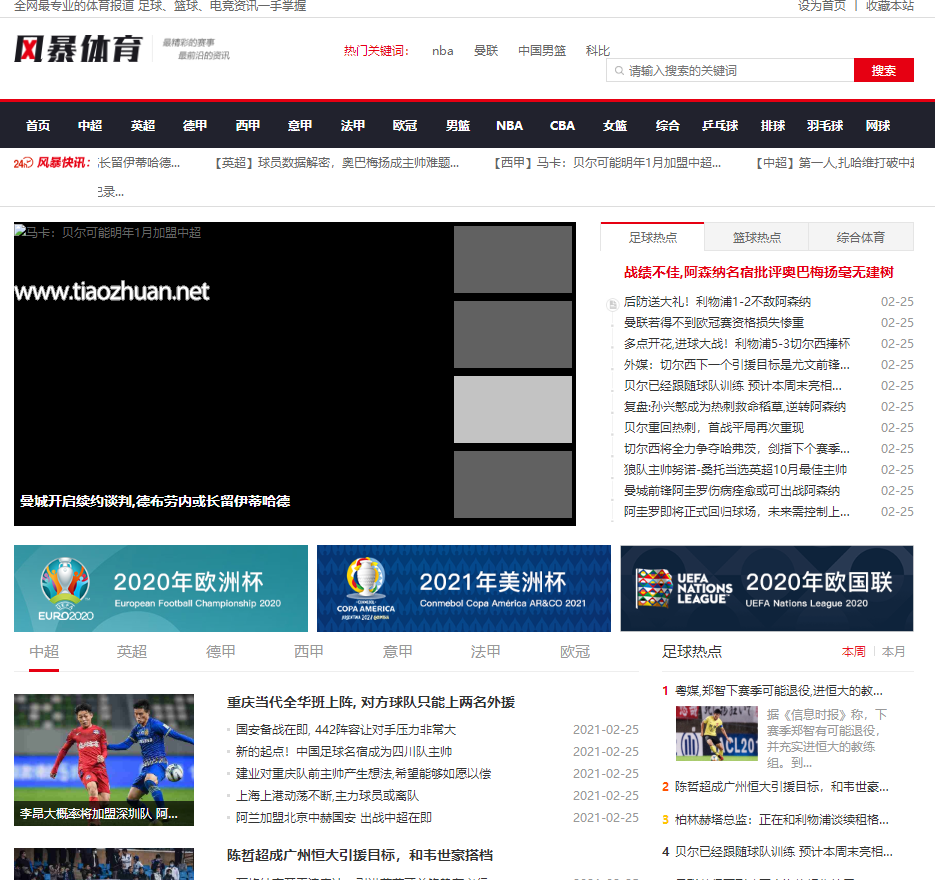Image resolution: width=935 pixels, height=880 pixels.
Task: Open the 2020年欧洲杯 Euro 2020 banner
Action: point(161,588)
